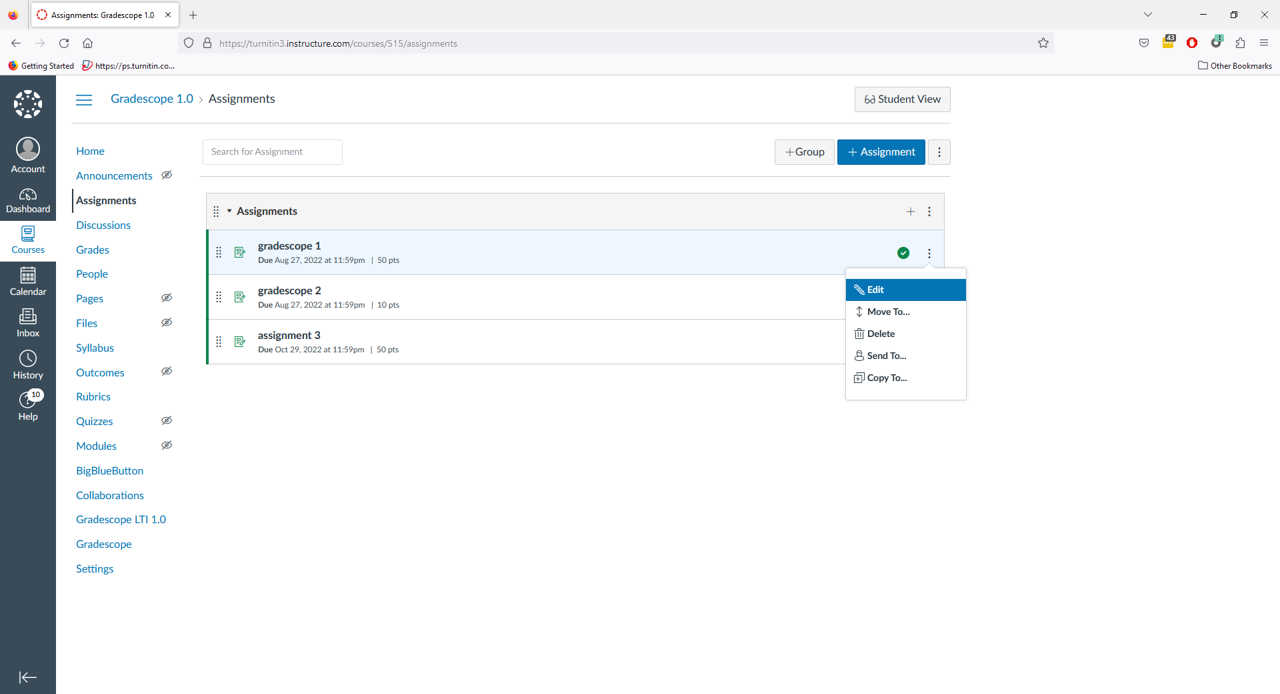Open Calendar in global navigation
1280x694 pixels.
point(28,281)
